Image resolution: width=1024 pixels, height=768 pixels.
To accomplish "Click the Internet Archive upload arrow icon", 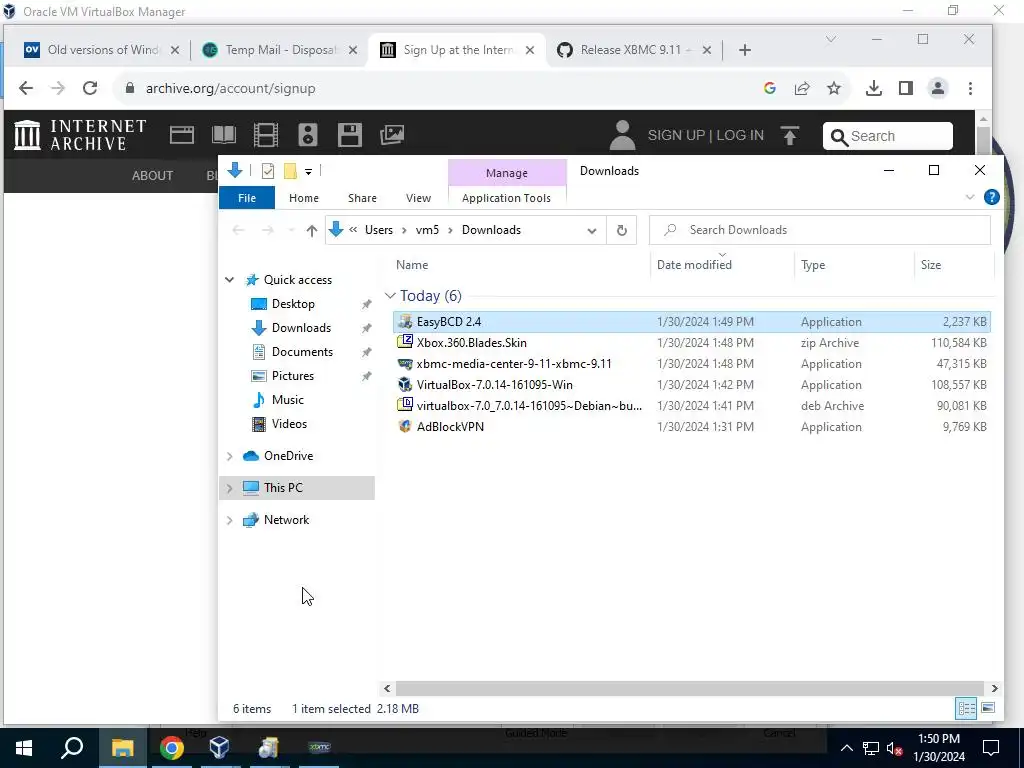I will pos(790,135).
